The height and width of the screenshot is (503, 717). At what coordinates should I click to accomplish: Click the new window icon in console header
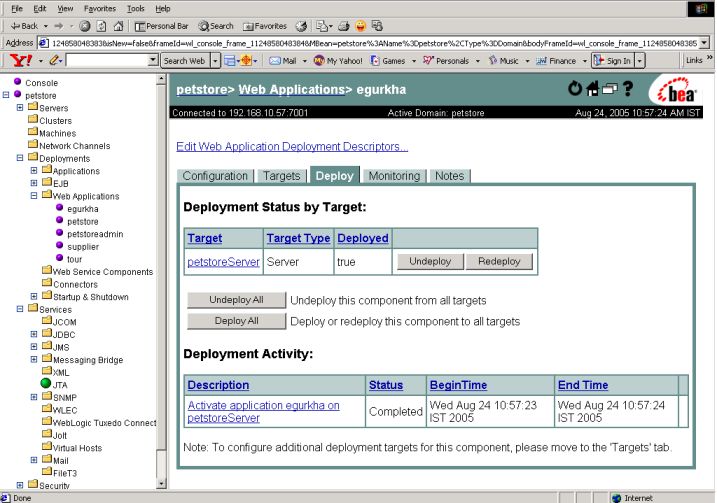610,89
